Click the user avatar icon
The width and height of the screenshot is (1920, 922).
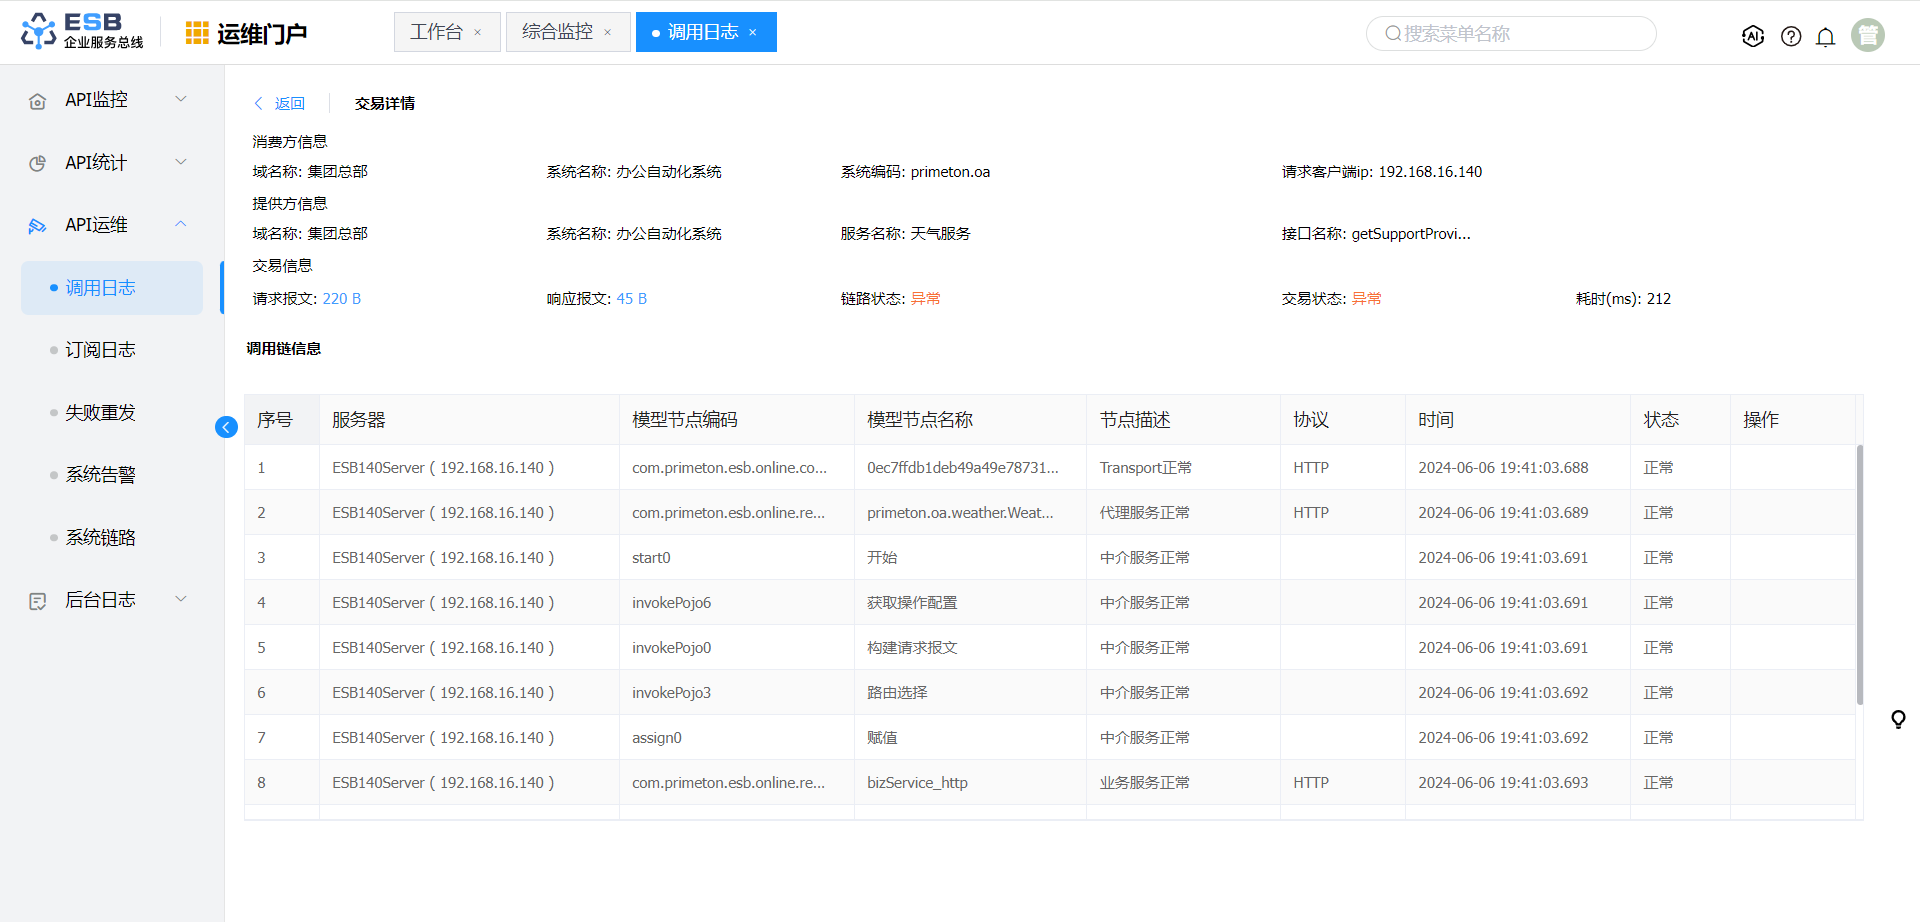(1867, 35)
